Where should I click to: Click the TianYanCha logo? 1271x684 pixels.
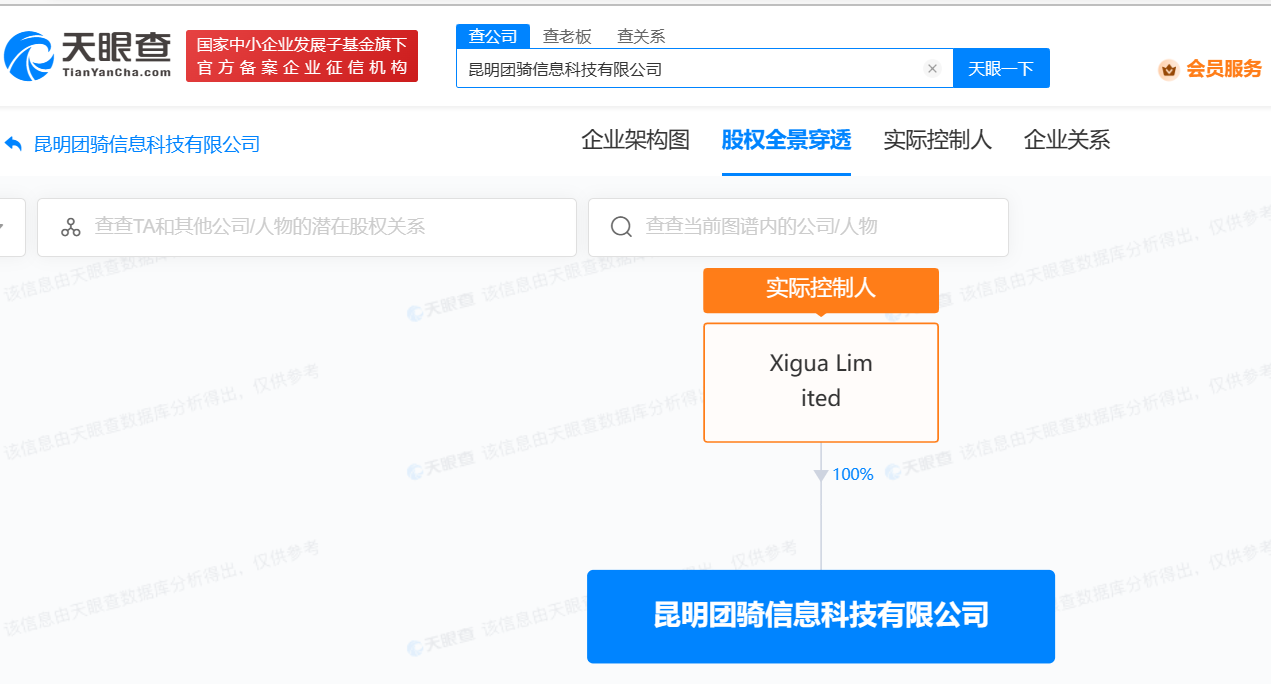[88, 55]
